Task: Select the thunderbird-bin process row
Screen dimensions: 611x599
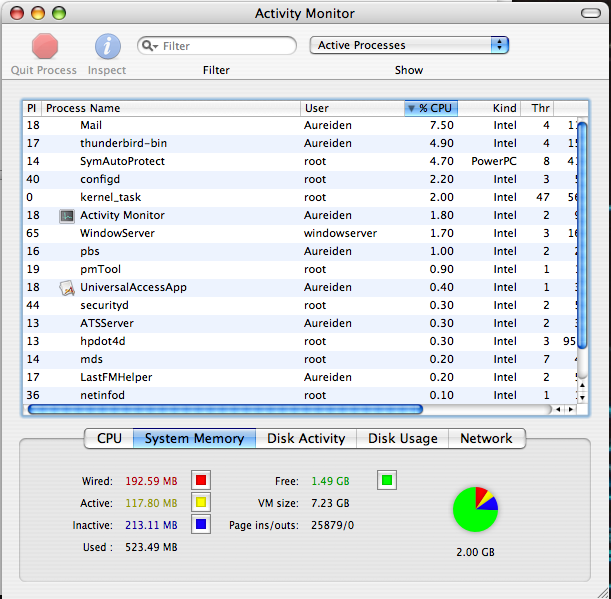Action: (300, 143)
